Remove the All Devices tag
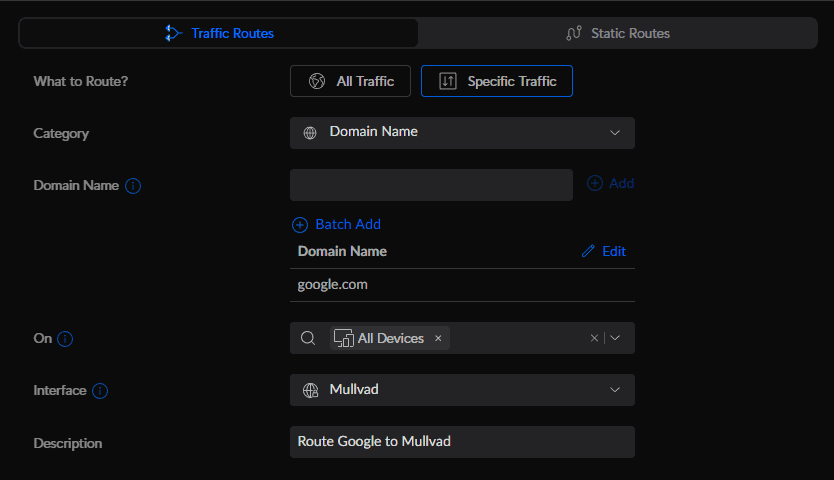Viewport: 834px width, 480px height. coord(438,338)
